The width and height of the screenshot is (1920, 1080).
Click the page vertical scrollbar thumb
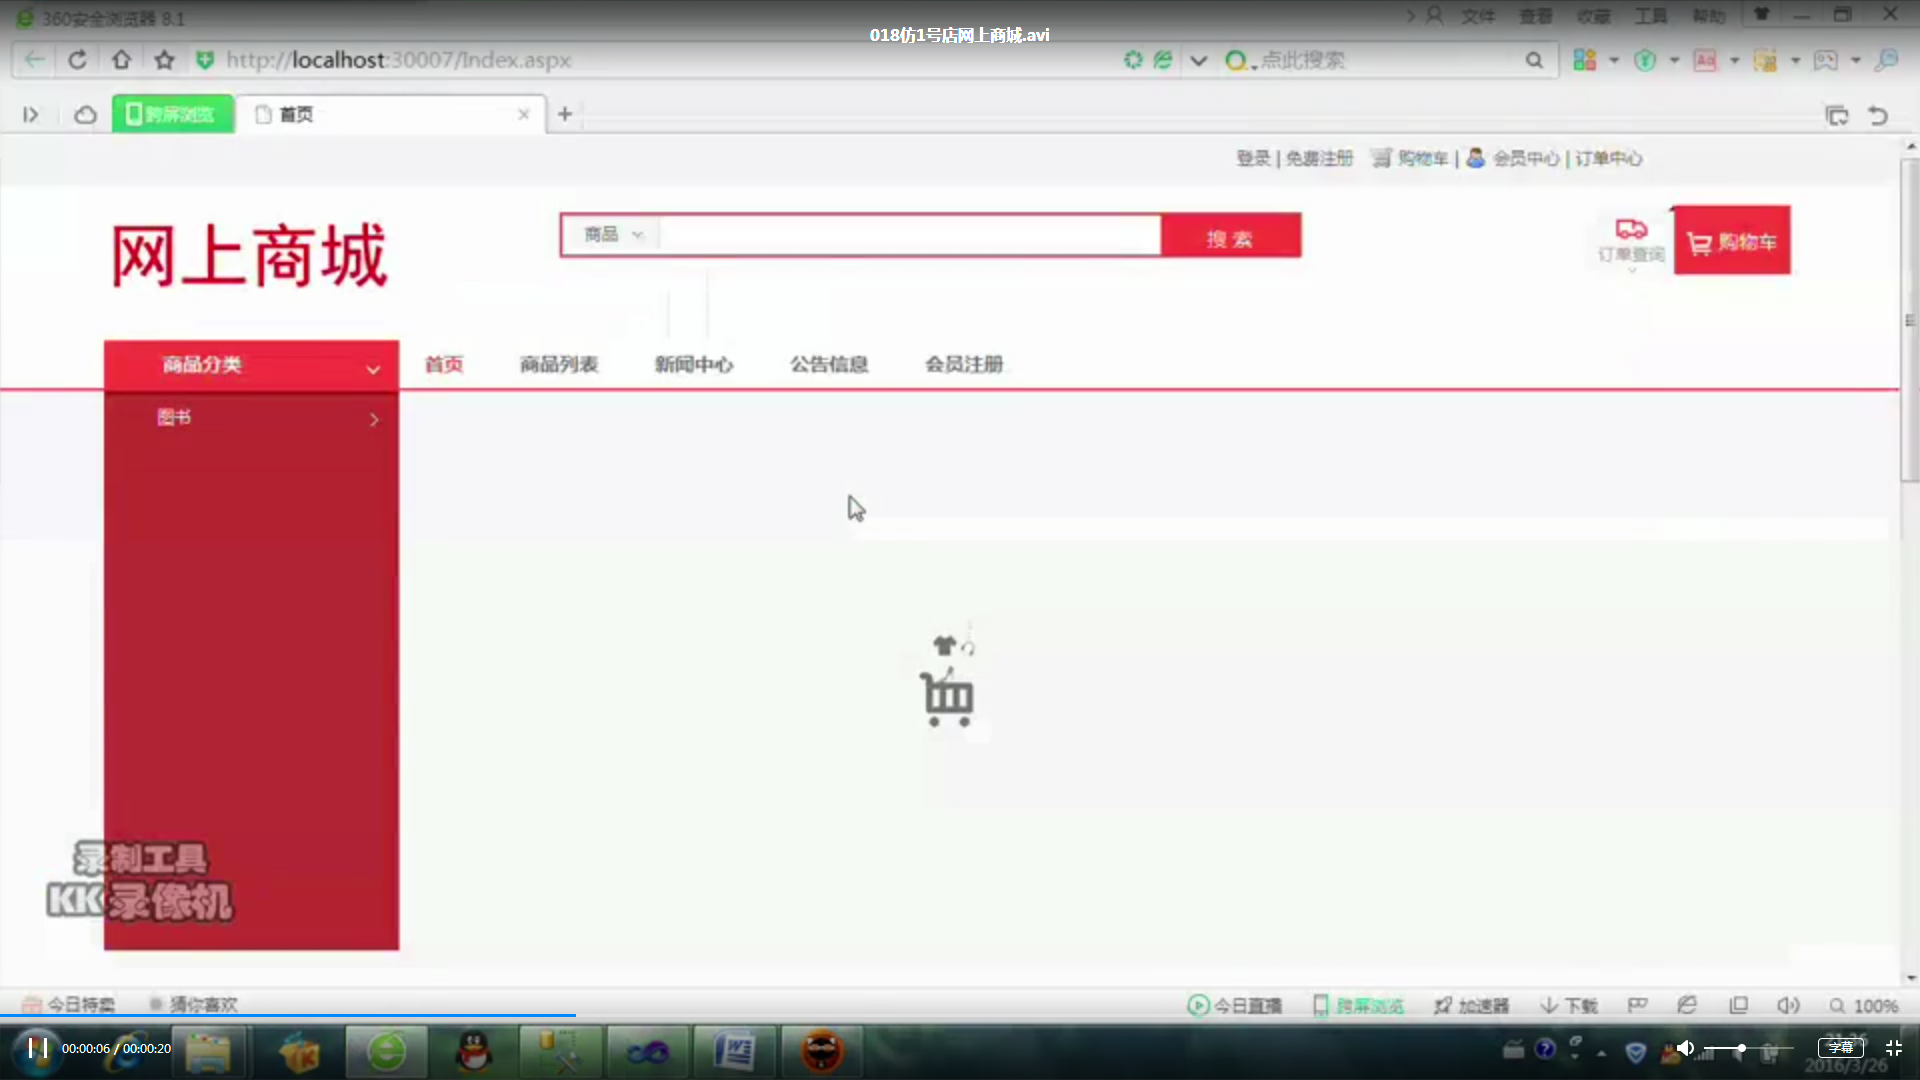[1910, 320]
